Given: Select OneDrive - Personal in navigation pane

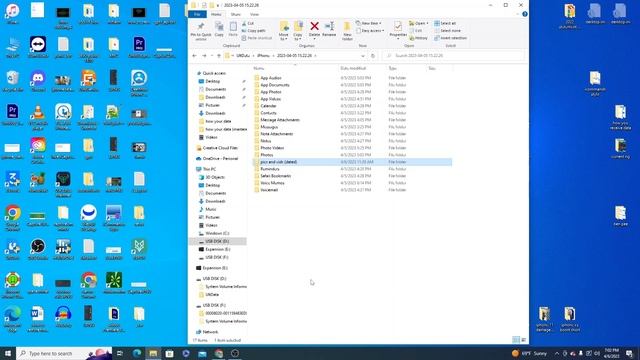Looking at the screenshot, I should 220,158.
